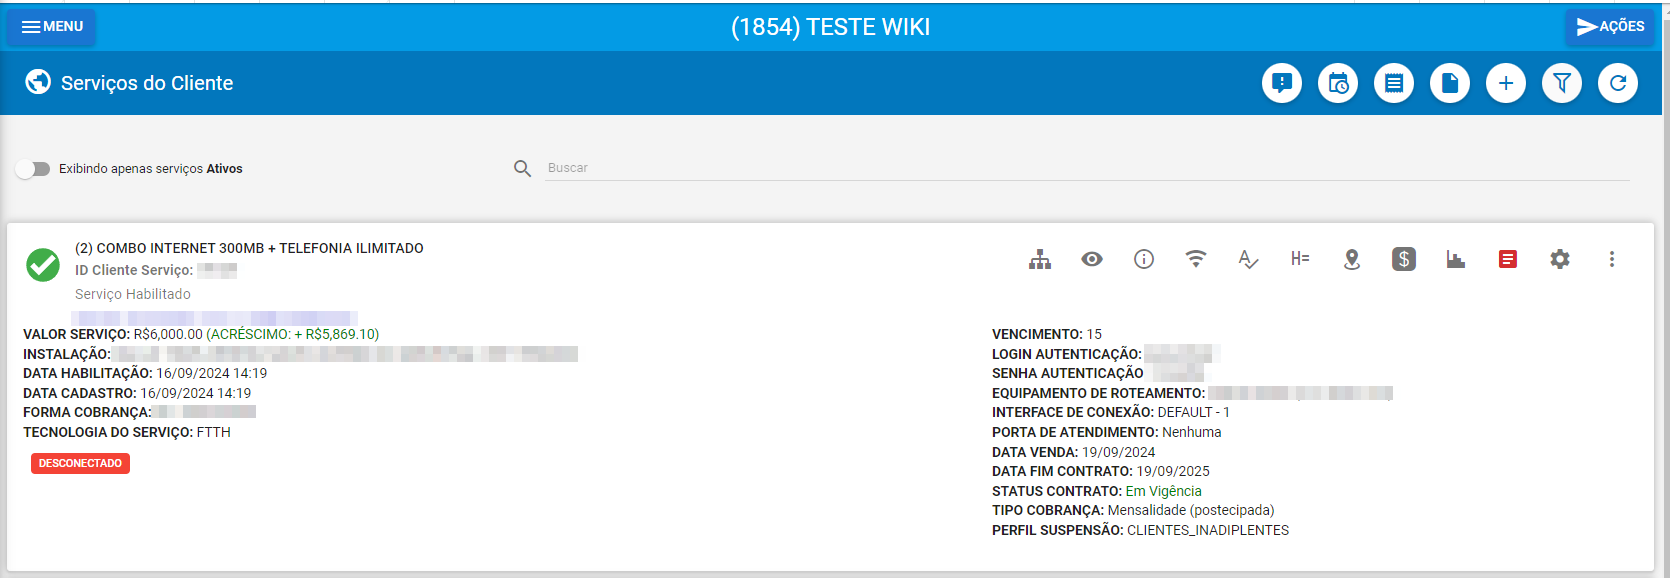Click the globe icon beside Serviços do Cliente
Image resolution: width=1670 pixels, height=578 pixels.
(38, 82)
